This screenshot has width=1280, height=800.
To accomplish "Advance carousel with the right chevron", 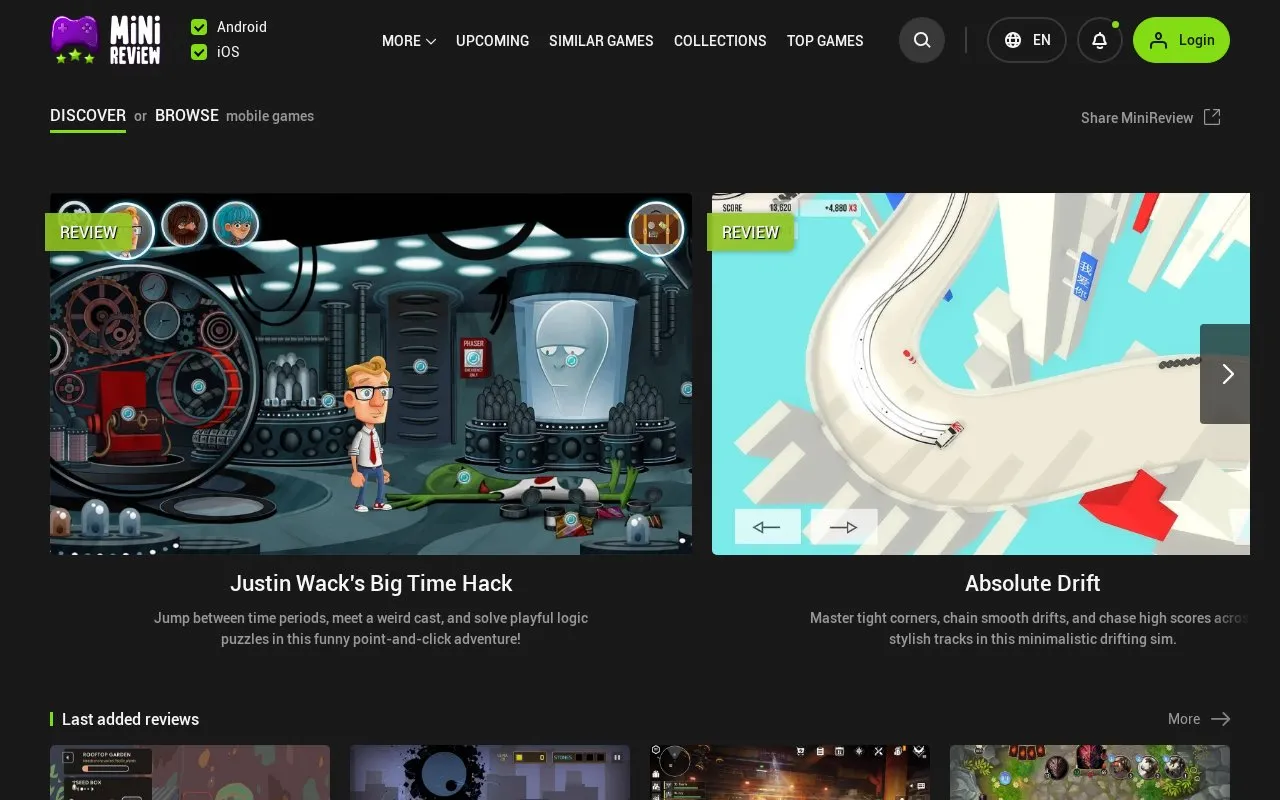I will point(1225,374).
